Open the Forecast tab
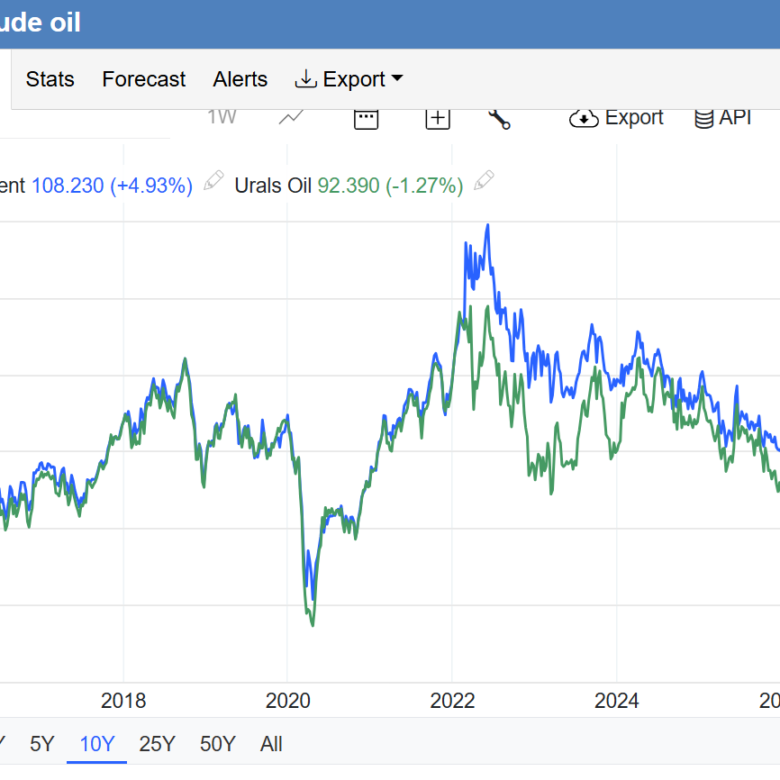This screenshot has width=780, height=780. [144, 79]
